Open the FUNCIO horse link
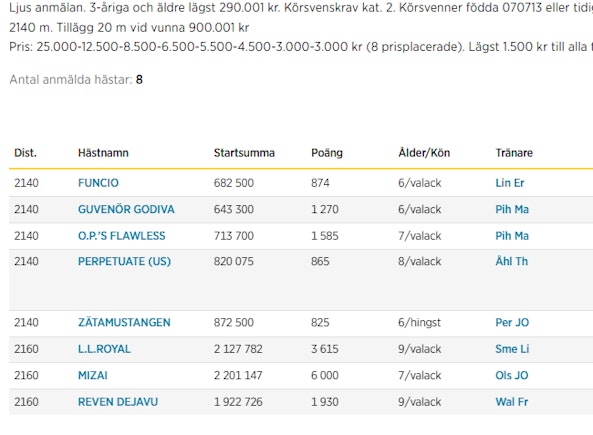 click(x=98, y=183)
